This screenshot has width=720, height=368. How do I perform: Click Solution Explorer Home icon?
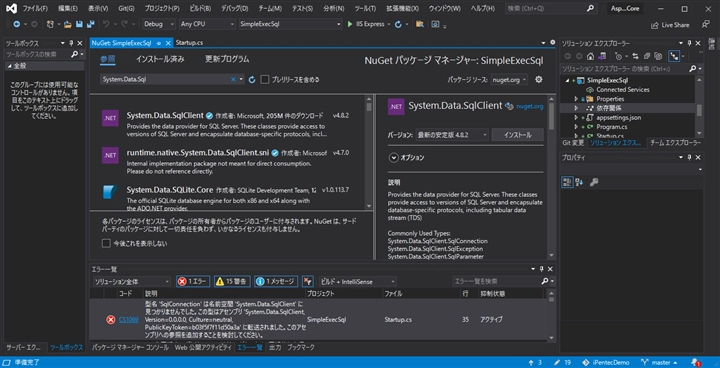point(591,56)
